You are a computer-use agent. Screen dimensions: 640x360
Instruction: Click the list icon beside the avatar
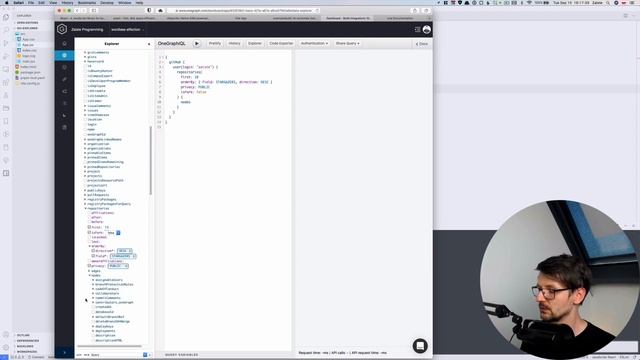tap(417, 29)
